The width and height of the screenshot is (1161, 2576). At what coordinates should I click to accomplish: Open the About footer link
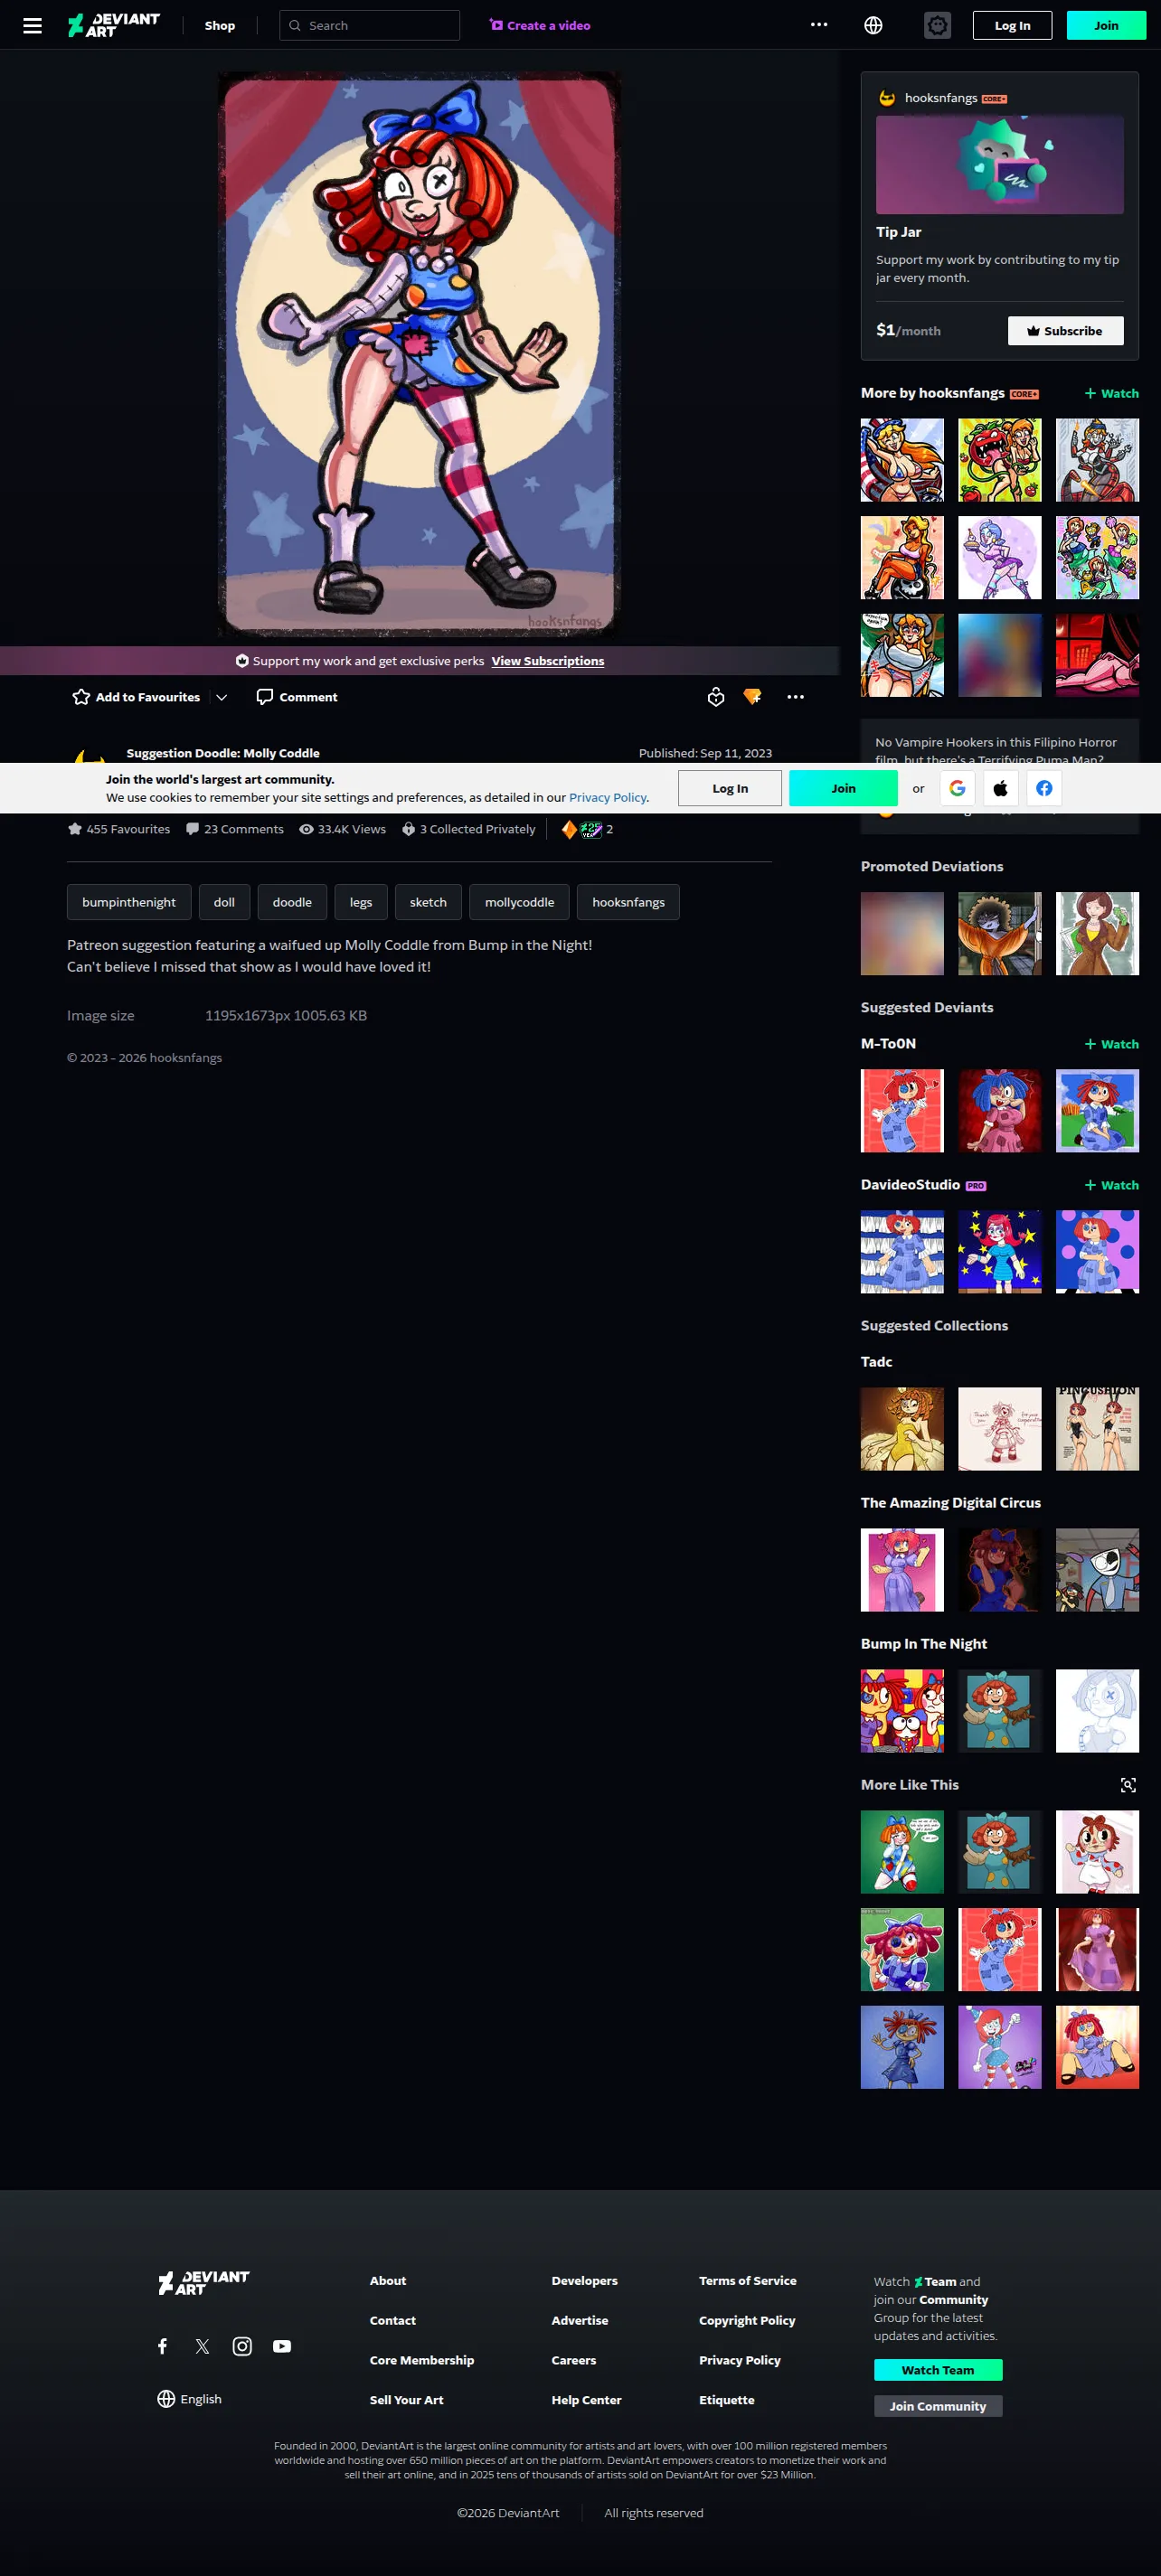(388, 2281)
